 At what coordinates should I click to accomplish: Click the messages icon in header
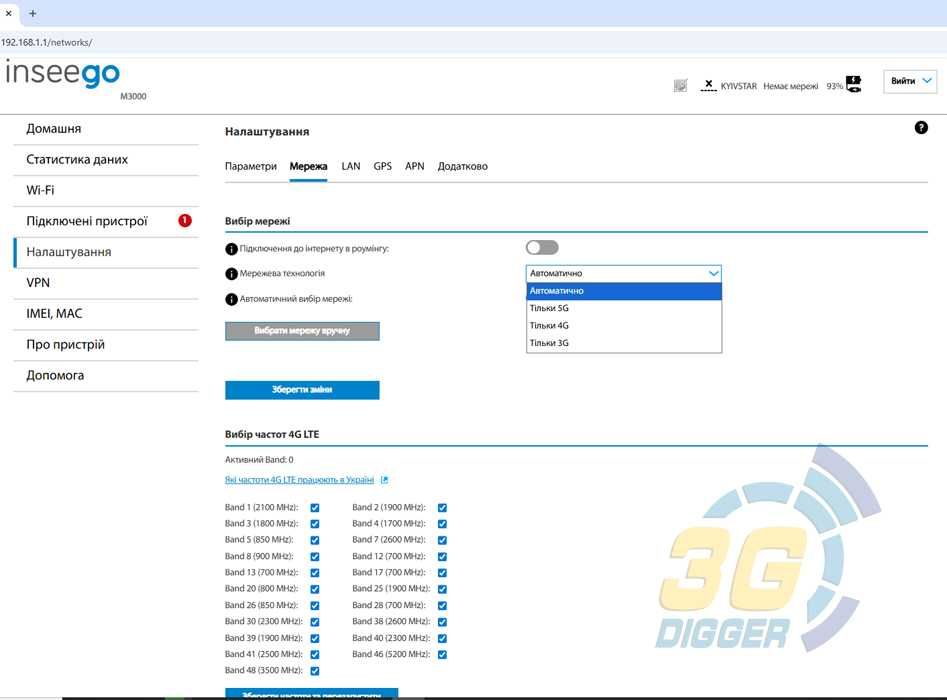[680, 86]
